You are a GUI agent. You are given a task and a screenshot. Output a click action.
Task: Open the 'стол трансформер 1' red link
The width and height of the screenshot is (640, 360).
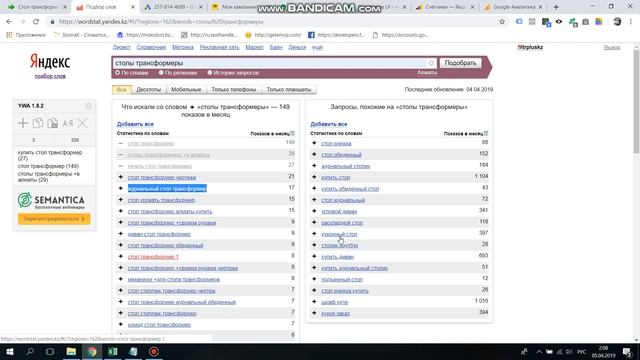153,257
